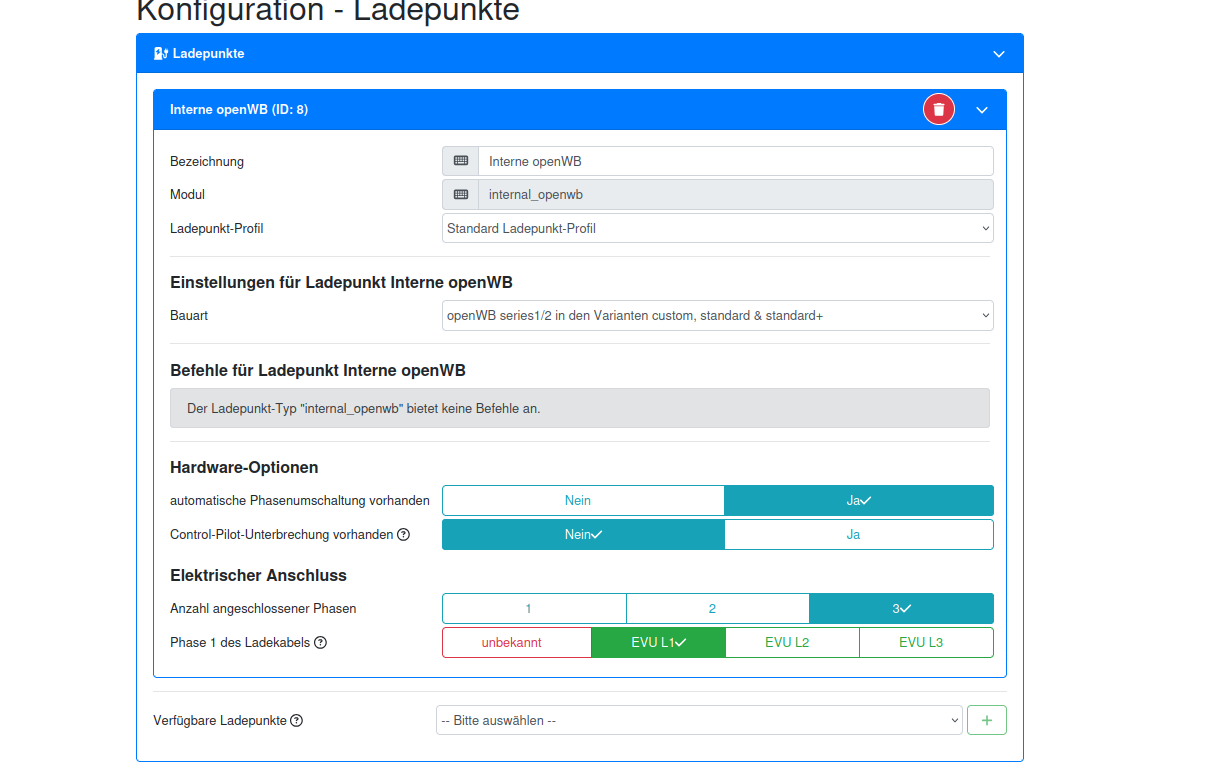Viewport: 1221px width, 765px height.
Task: Open help for Control-Pilot-Unterbrechung vorhanden
Action: click(x=403, y=535)
